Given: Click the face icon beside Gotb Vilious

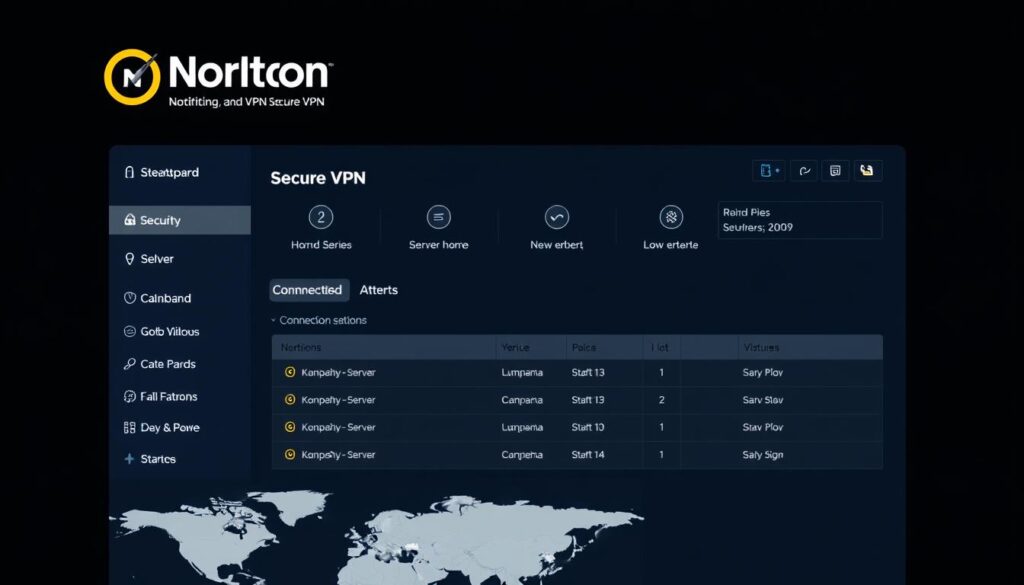Looking at the screenshot, I should [129, 331].
